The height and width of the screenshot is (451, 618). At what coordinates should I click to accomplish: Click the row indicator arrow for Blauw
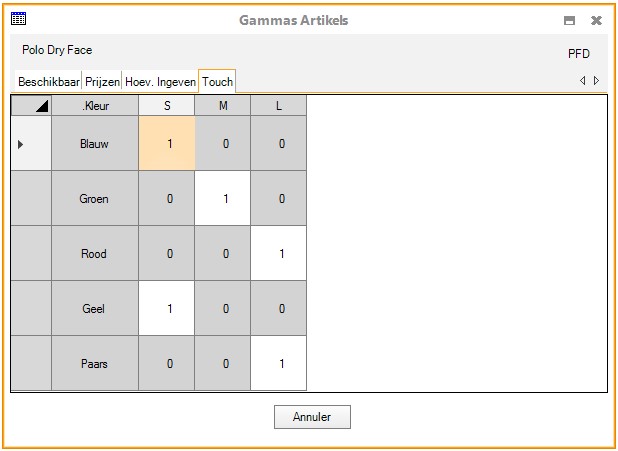click(x=22, y=144)
